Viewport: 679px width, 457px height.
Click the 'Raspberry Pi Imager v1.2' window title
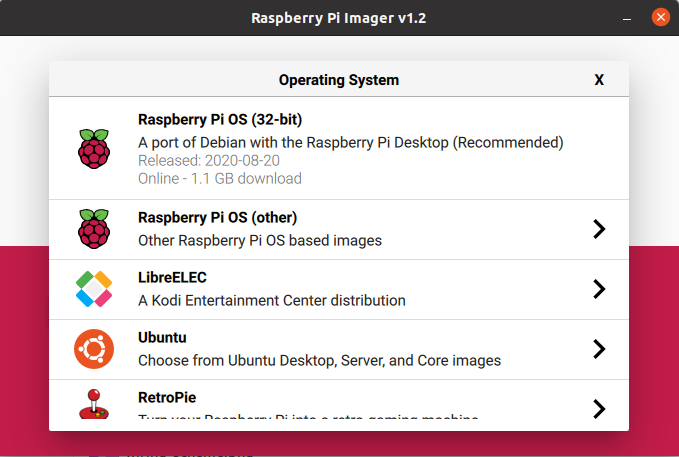[339, 18]
